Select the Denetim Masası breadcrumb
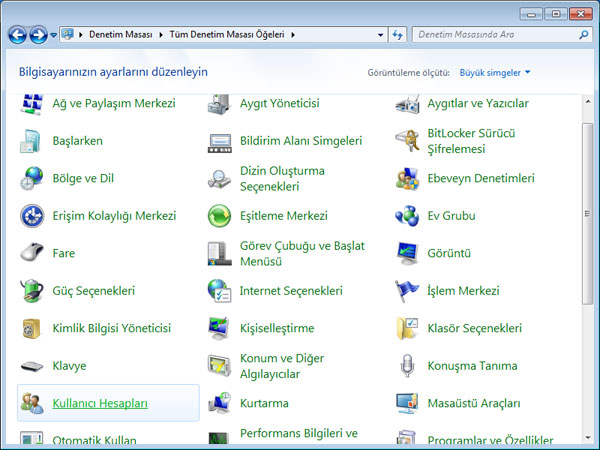 click(121, 35)
